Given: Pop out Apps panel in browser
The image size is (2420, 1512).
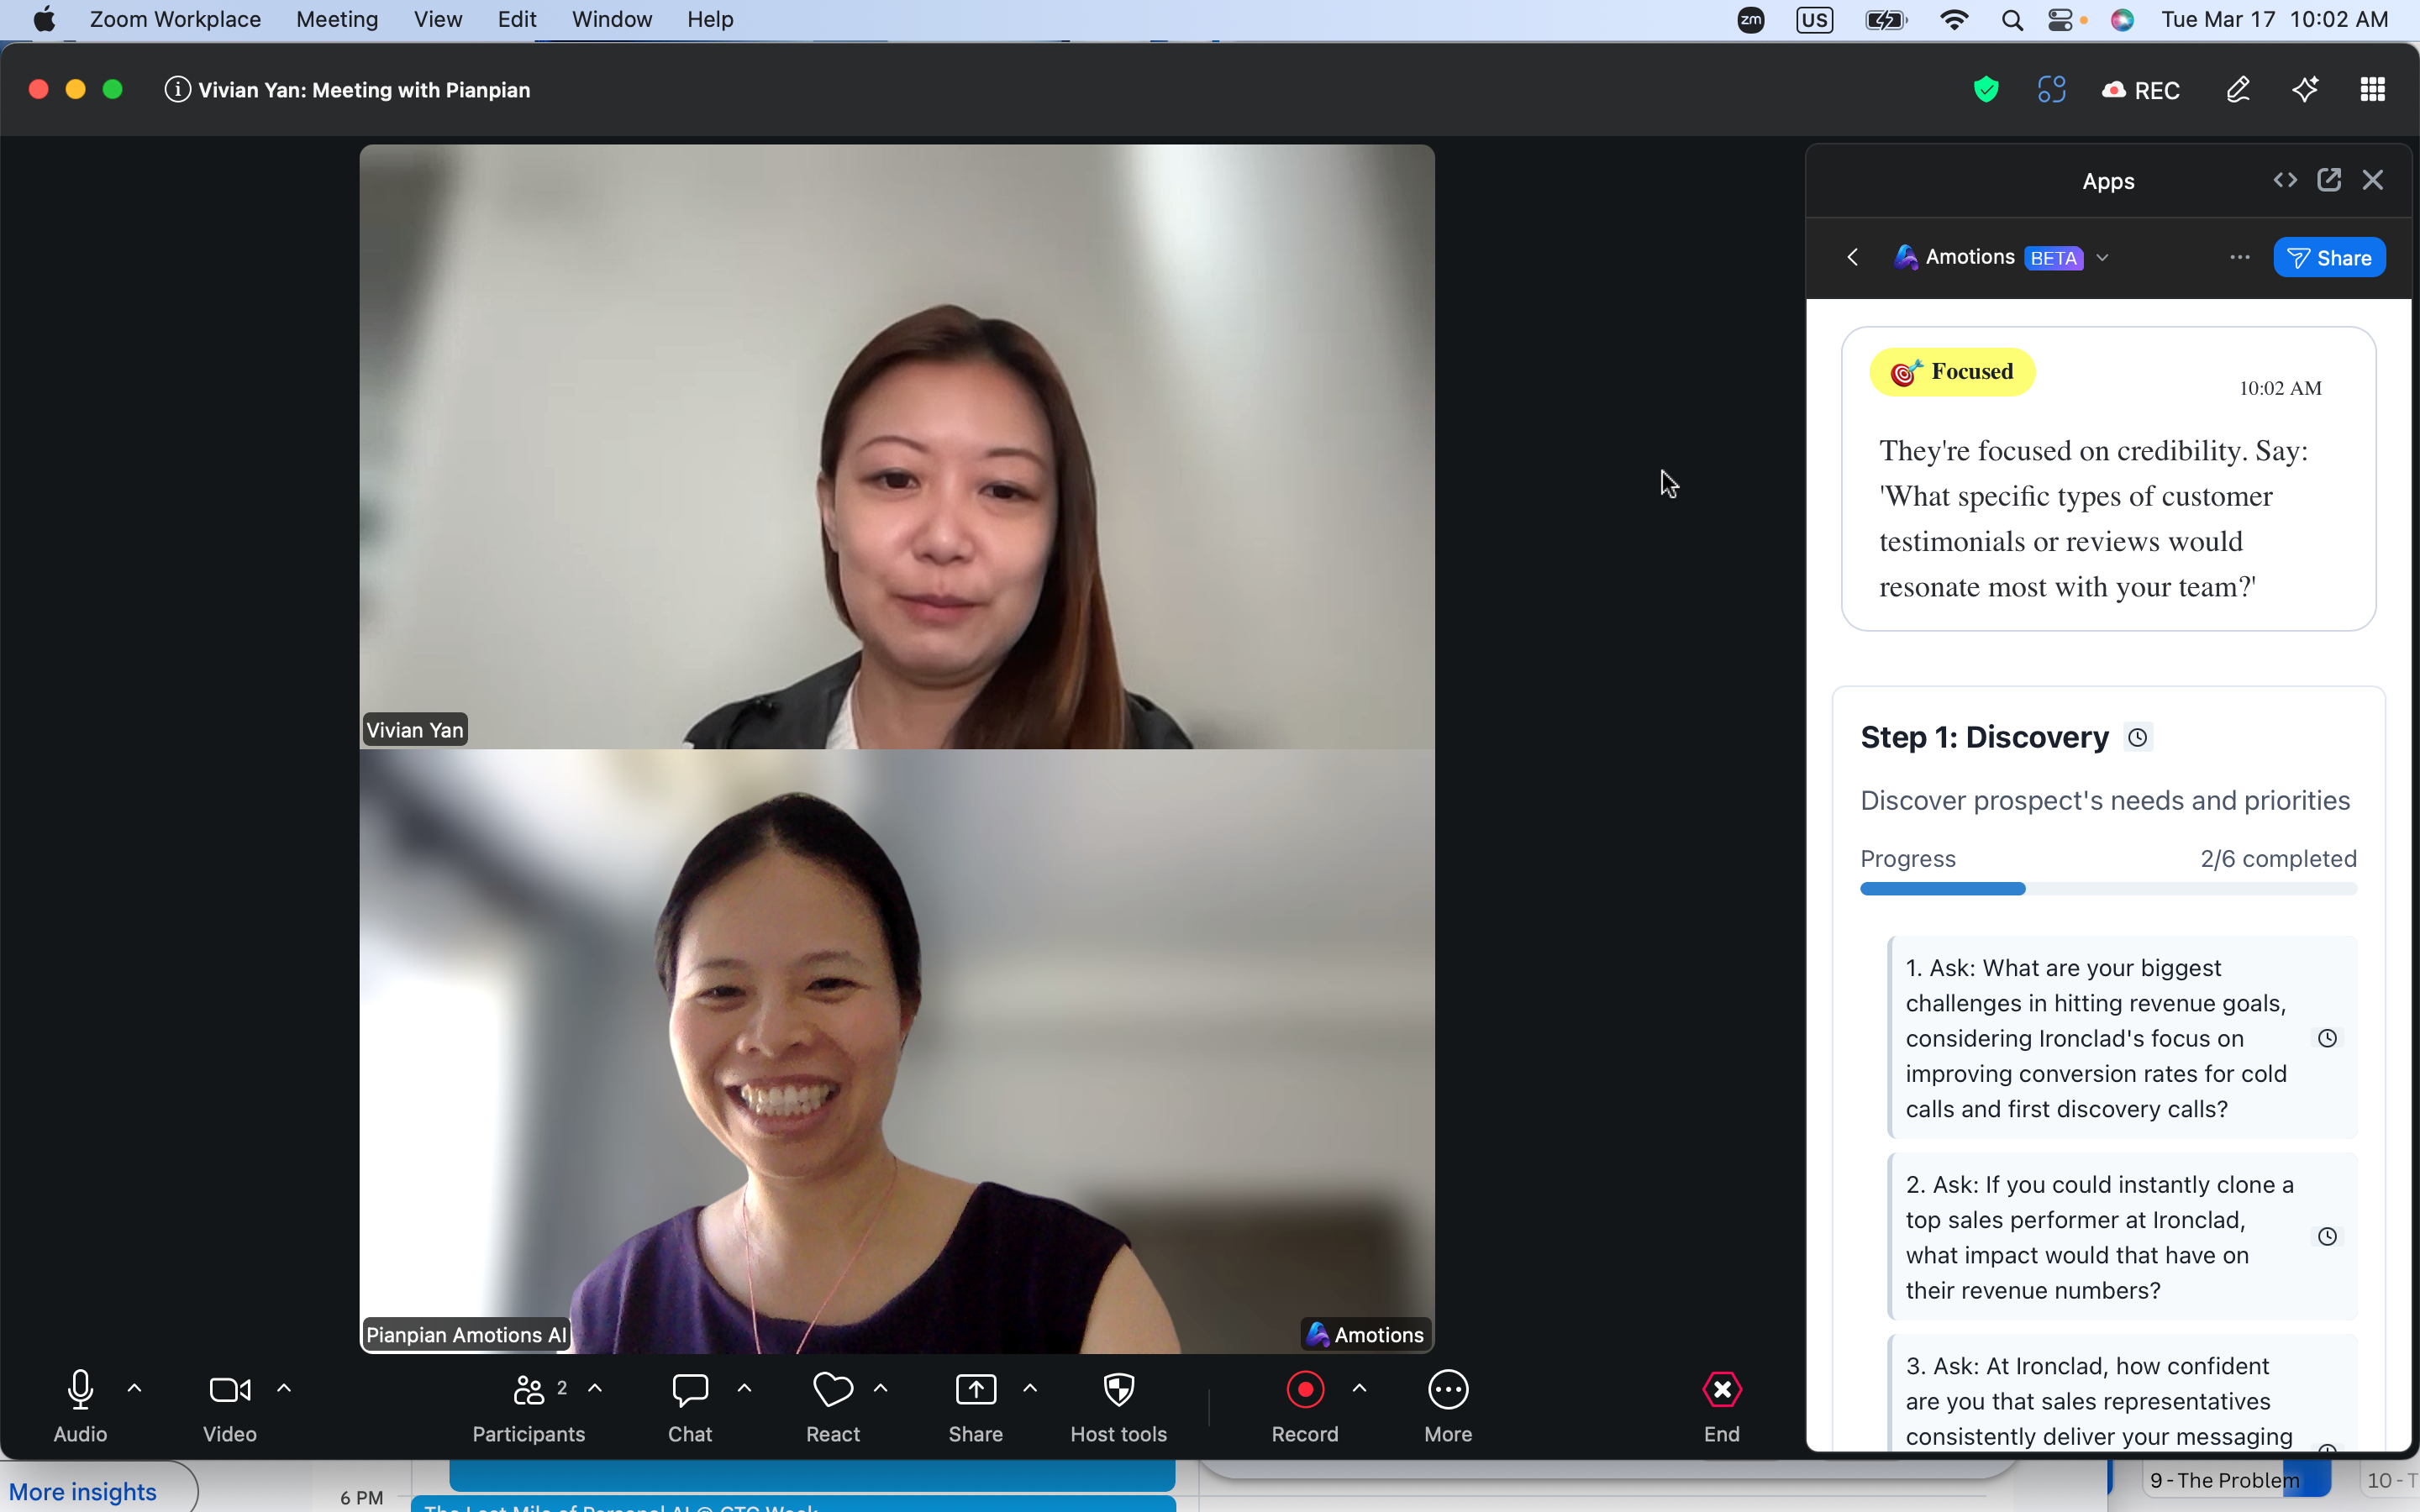Looking at the screenshot, I should pyautogui.click(x=2330, y=179).
